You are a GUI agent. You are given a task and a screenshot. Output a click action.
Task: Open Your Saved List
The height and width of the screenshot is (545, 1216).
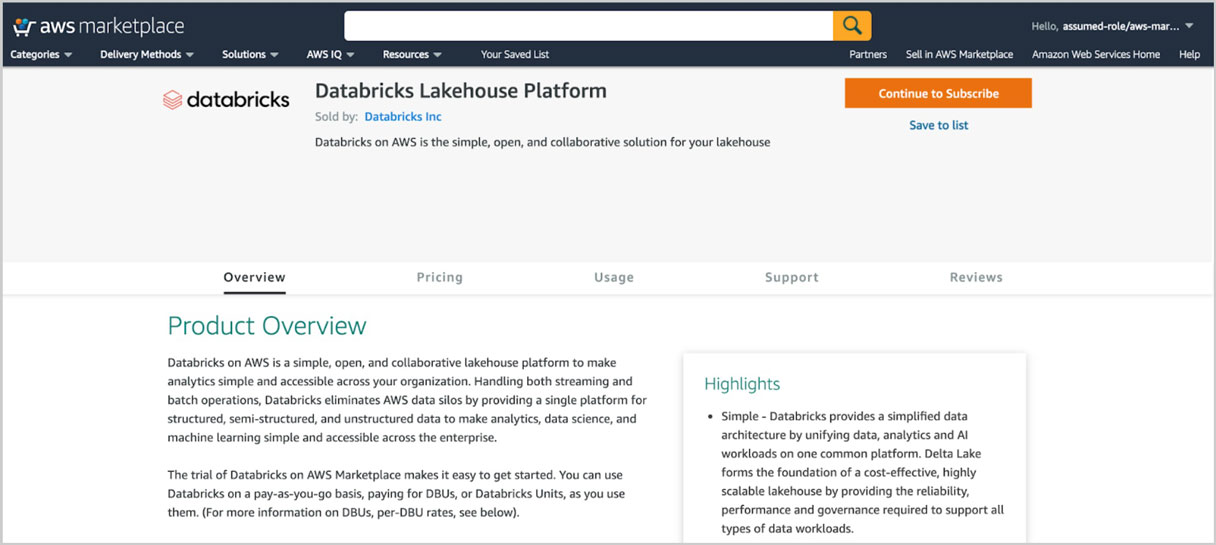click(x=515, y=55)
